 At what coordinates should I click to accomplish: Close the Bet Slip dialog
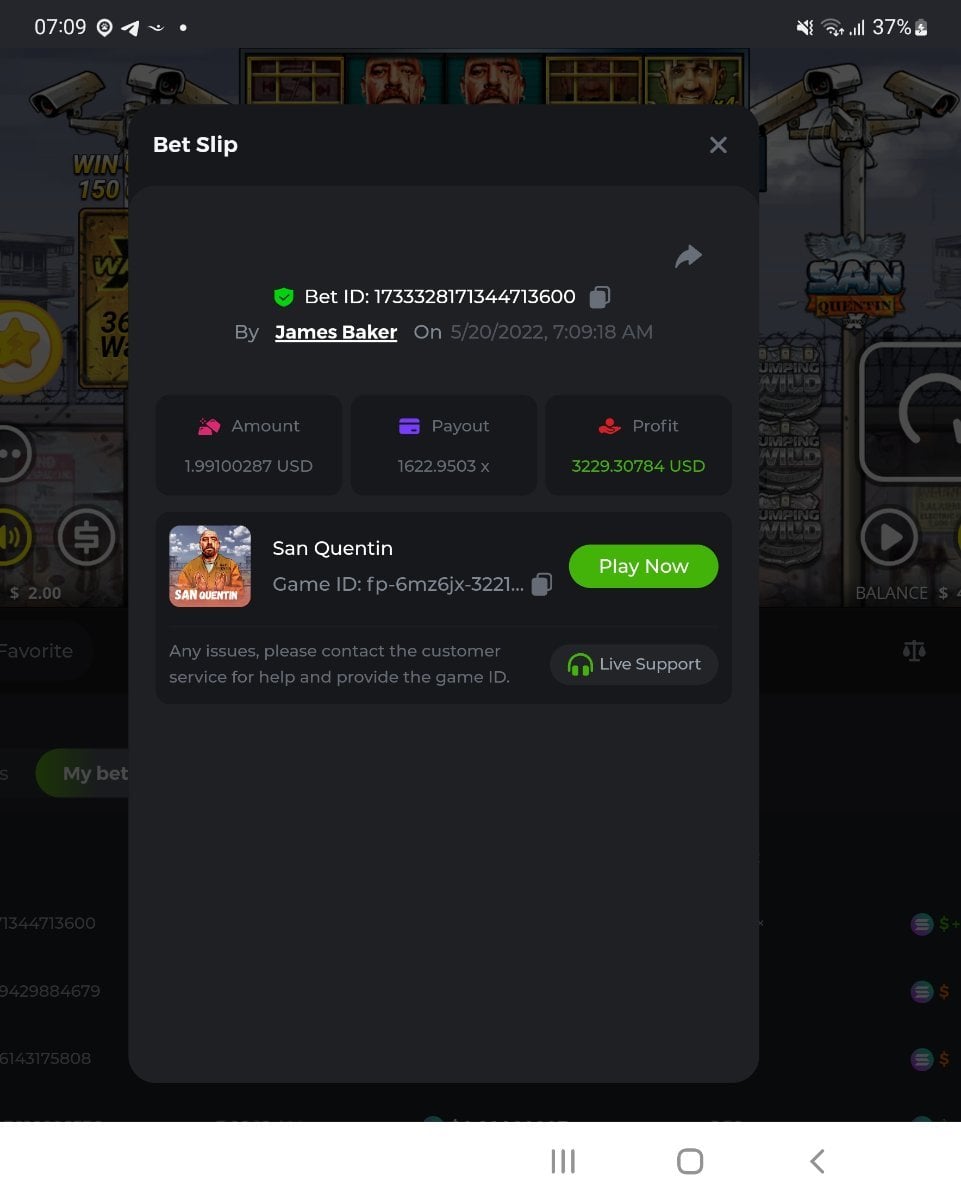pyautogui.click(x=718, y=145)
